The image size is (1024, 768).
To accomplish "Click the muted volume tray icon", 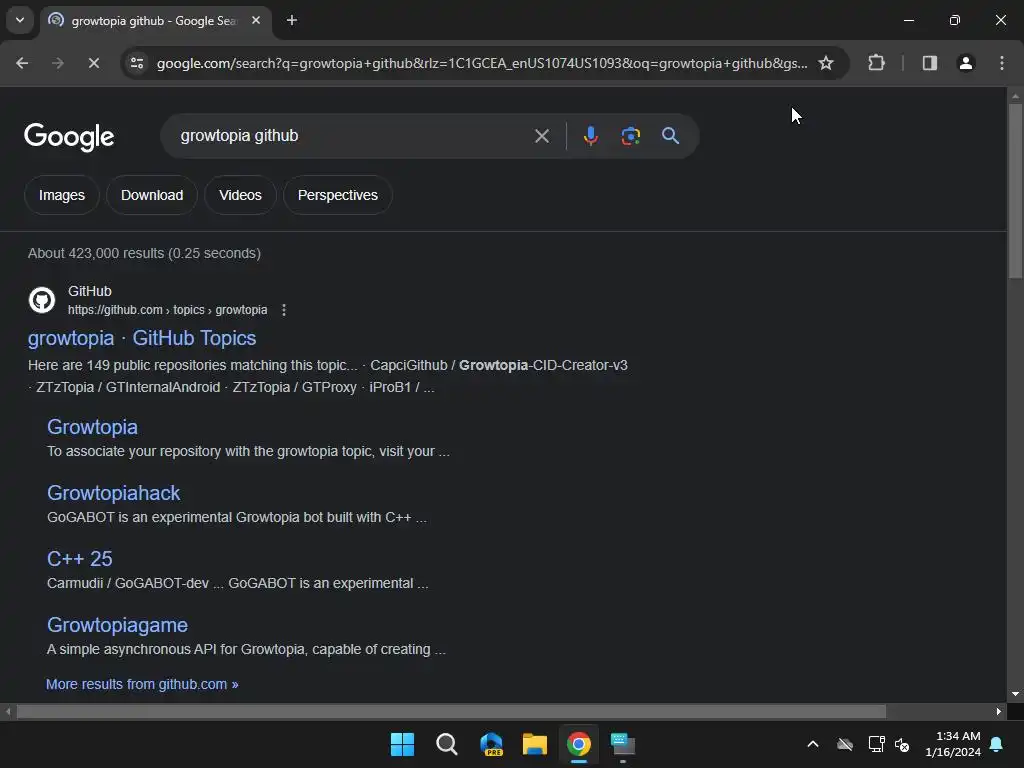I will pyautogui.click(x=903, y=744).
